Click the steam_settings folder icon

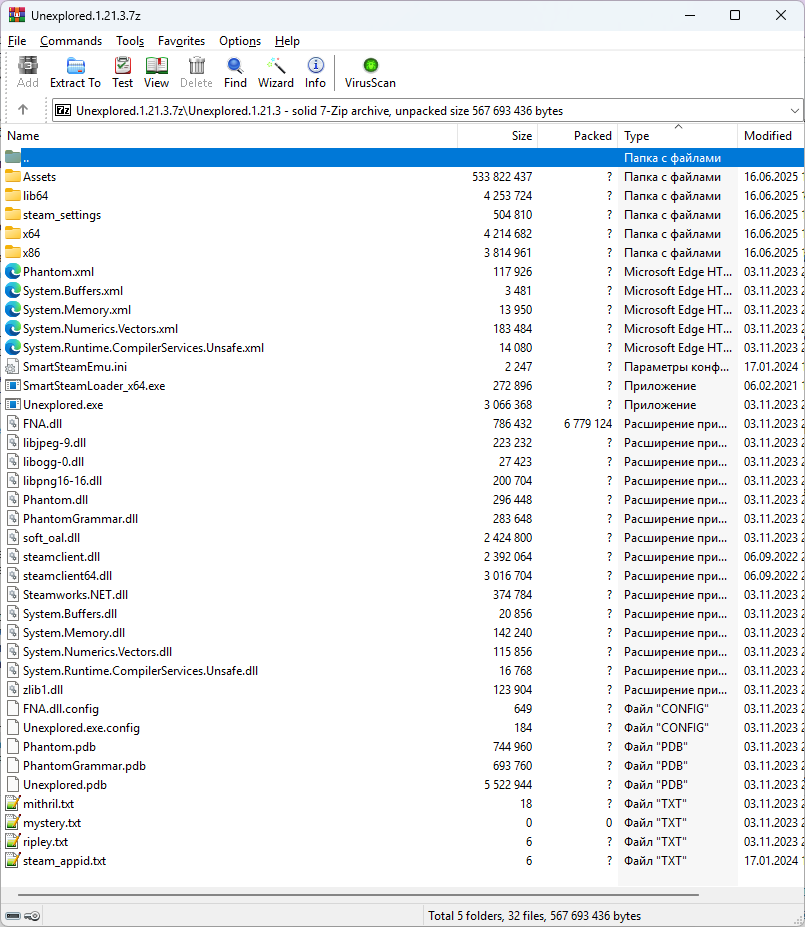pos(12,214)
